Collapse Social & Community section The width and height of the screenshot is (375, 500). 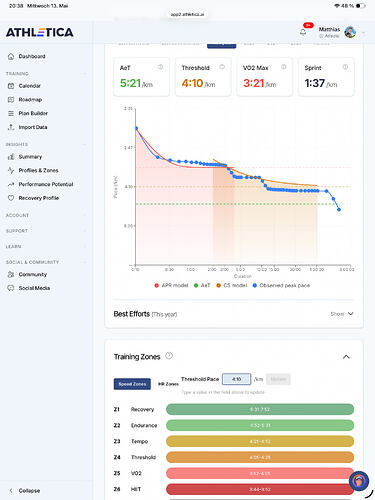coord(84,262)
